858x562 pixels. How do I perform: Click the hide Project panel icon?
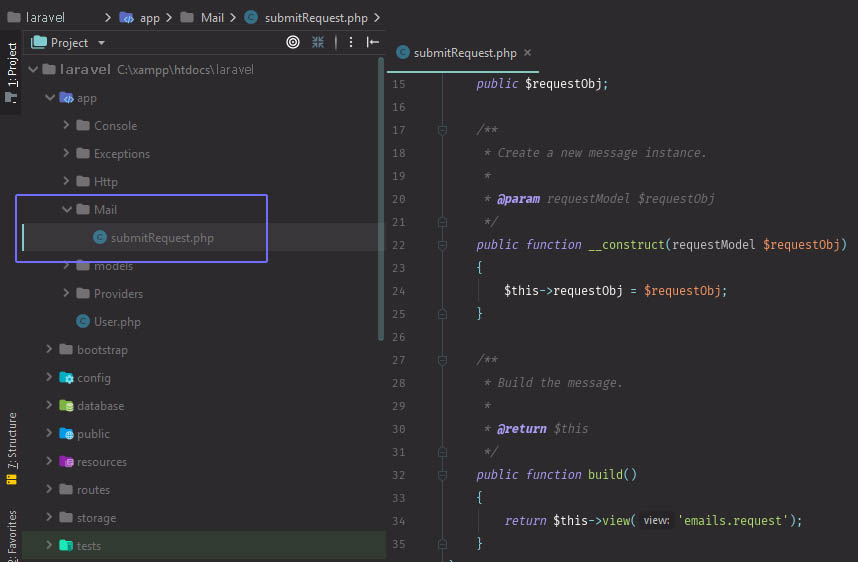[x=373, y=42]
